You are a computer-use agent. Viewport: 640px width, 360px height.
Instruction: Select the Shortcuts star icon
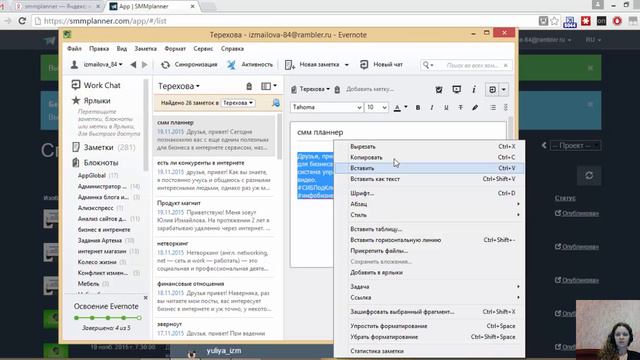[76, 100]
